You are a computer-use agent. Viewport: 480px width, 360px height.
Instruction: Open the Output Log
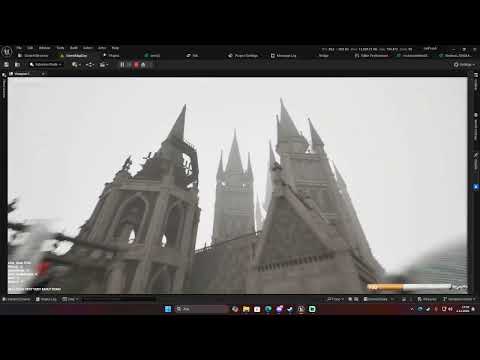tap(46, 299)
